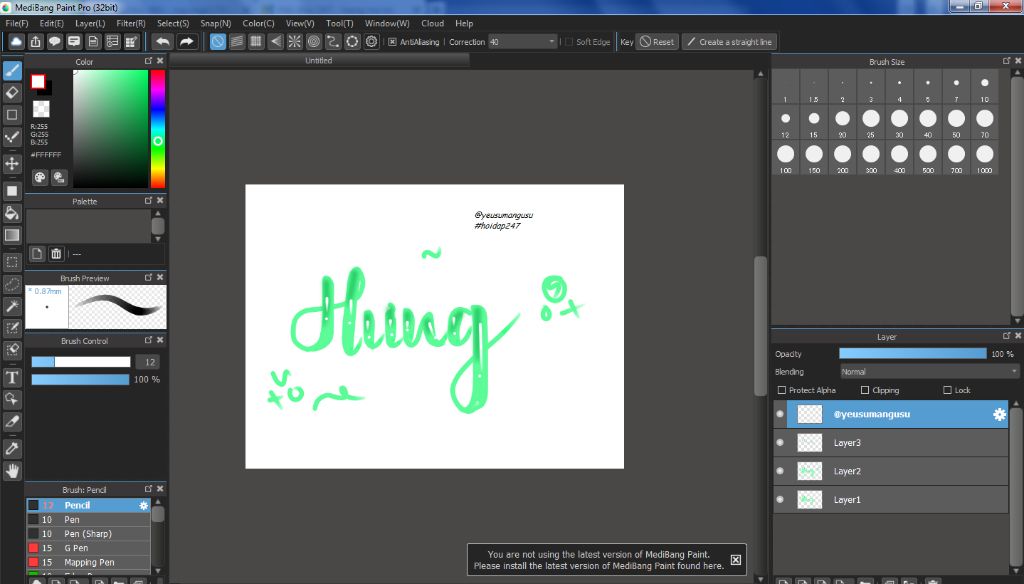Toggle the Soft Edge checkbox
1024x584 pixels.
[x=569, y=42]
